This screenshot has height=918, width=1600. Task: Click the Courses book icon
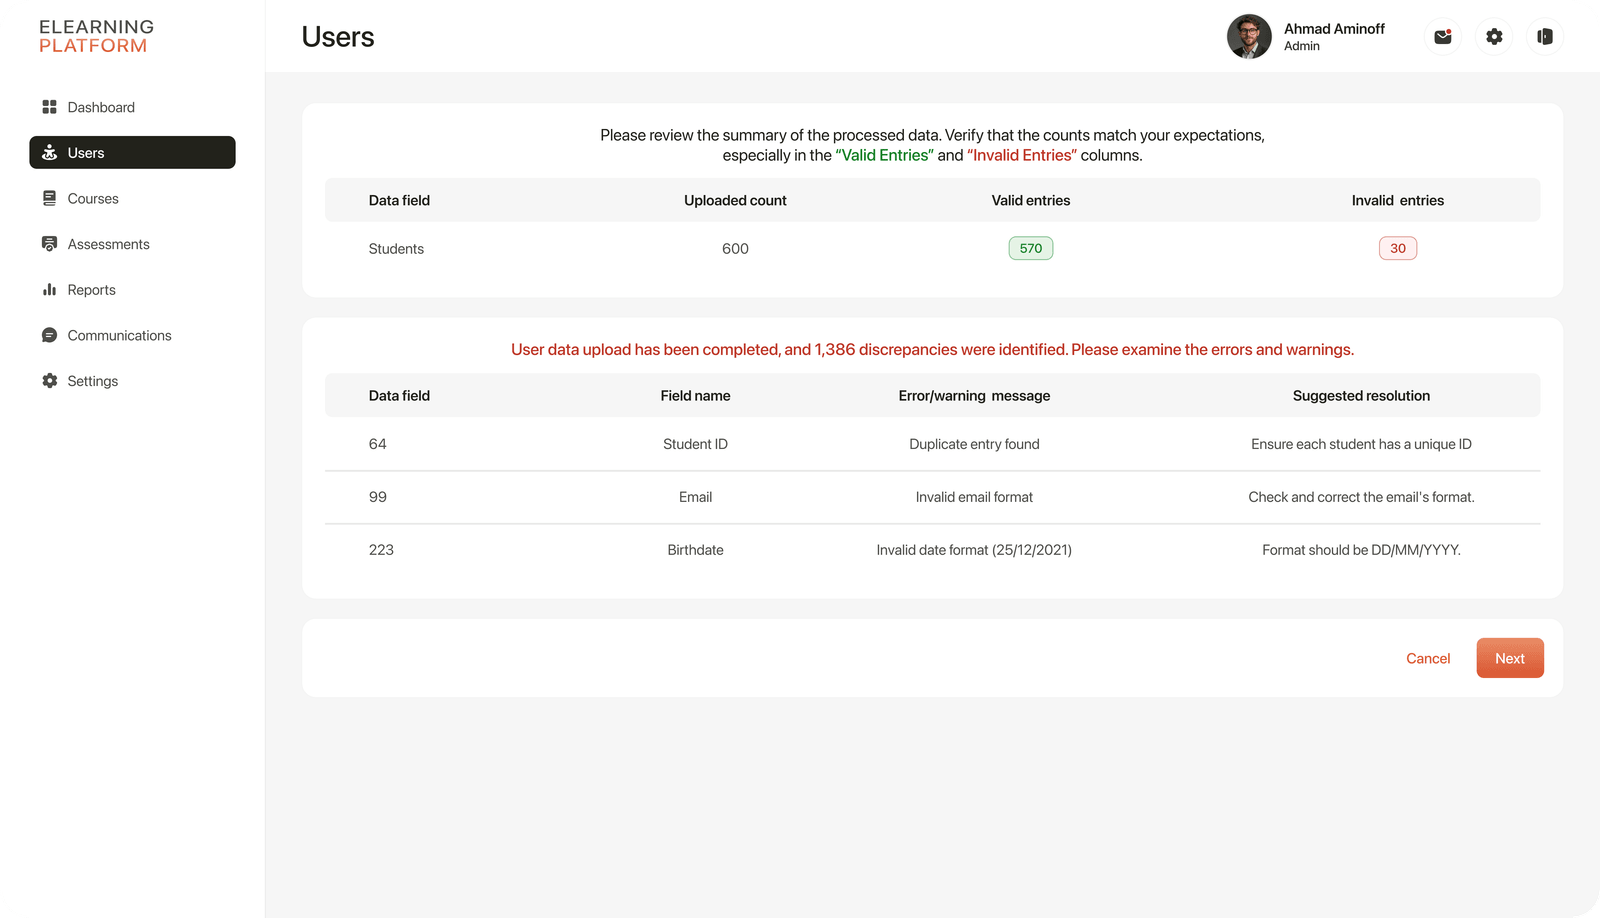[49, 199]
